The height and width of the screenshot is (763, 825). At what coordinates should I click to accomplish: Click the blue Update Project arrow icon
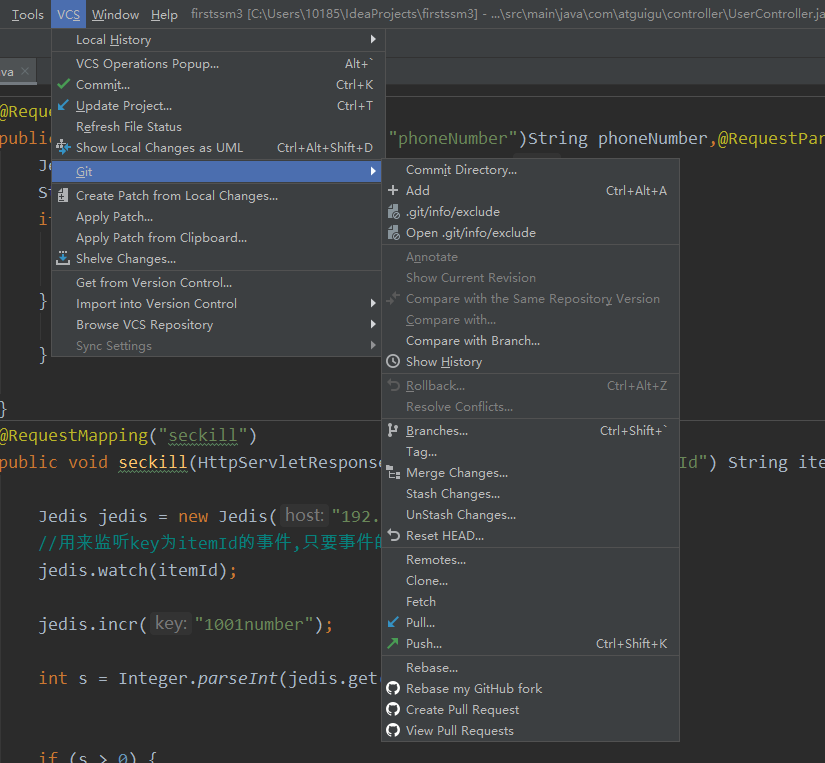(64, 106)
